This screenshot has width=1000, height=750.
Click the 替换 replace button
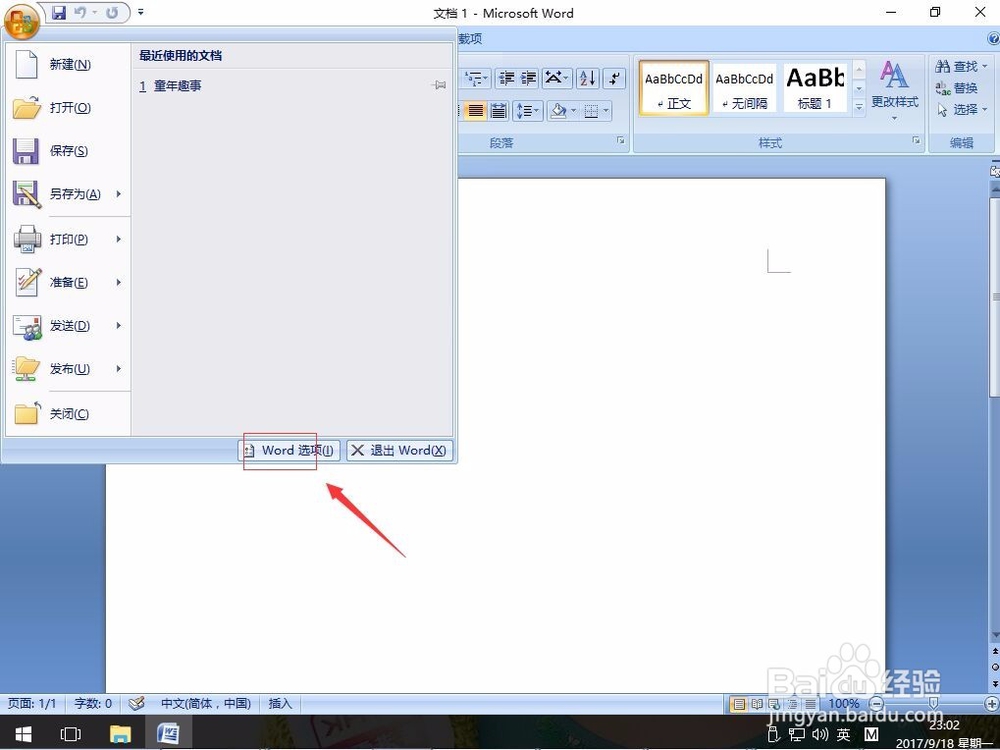tap(957, 88)
